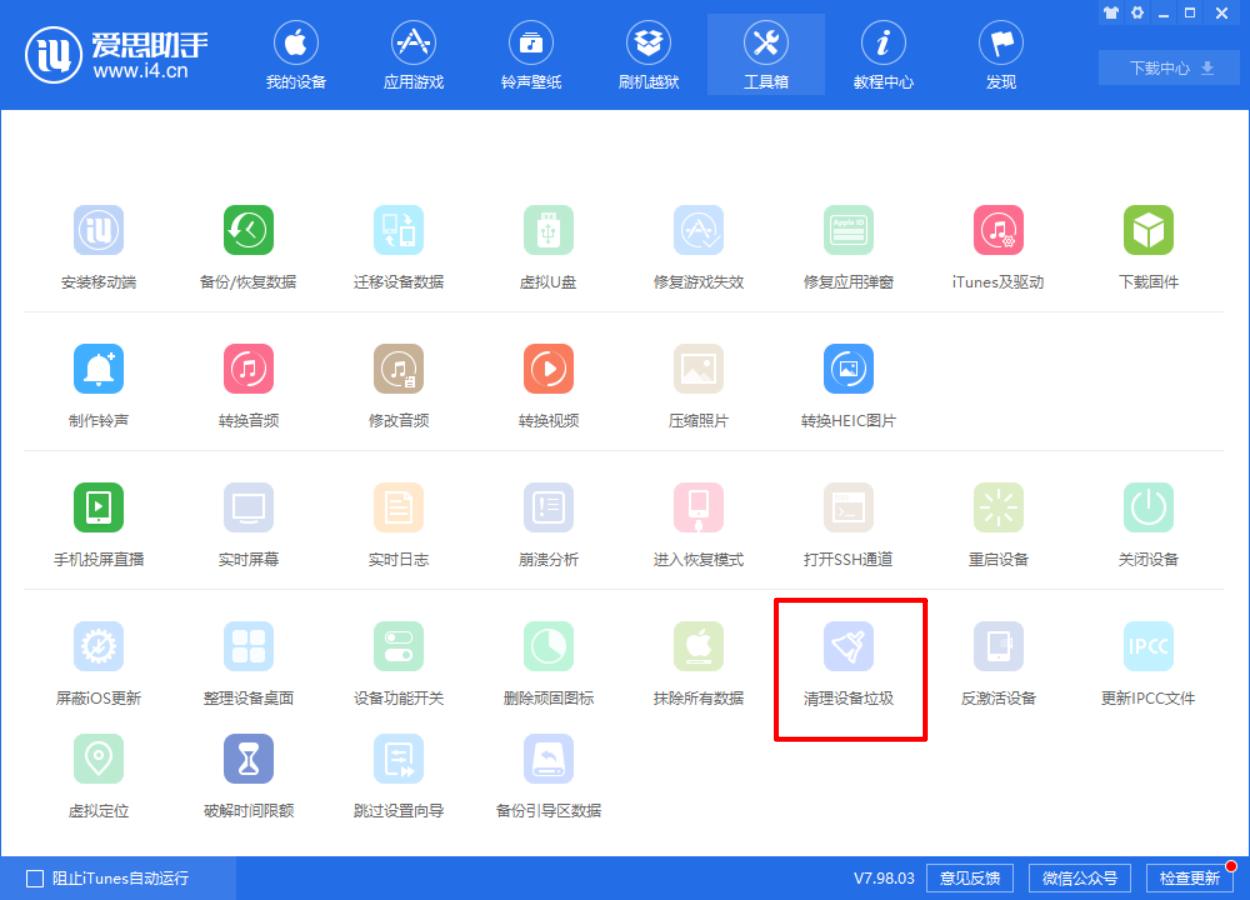
Task: Open the Download Firmware tool
Action: [x=1148, y=243]
